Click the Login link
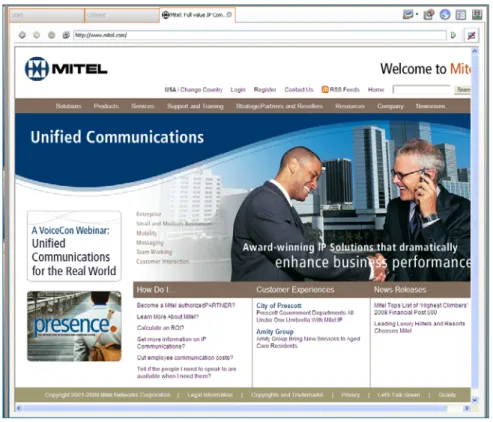This screenshot has height=422, width=493. click(238, 90)
